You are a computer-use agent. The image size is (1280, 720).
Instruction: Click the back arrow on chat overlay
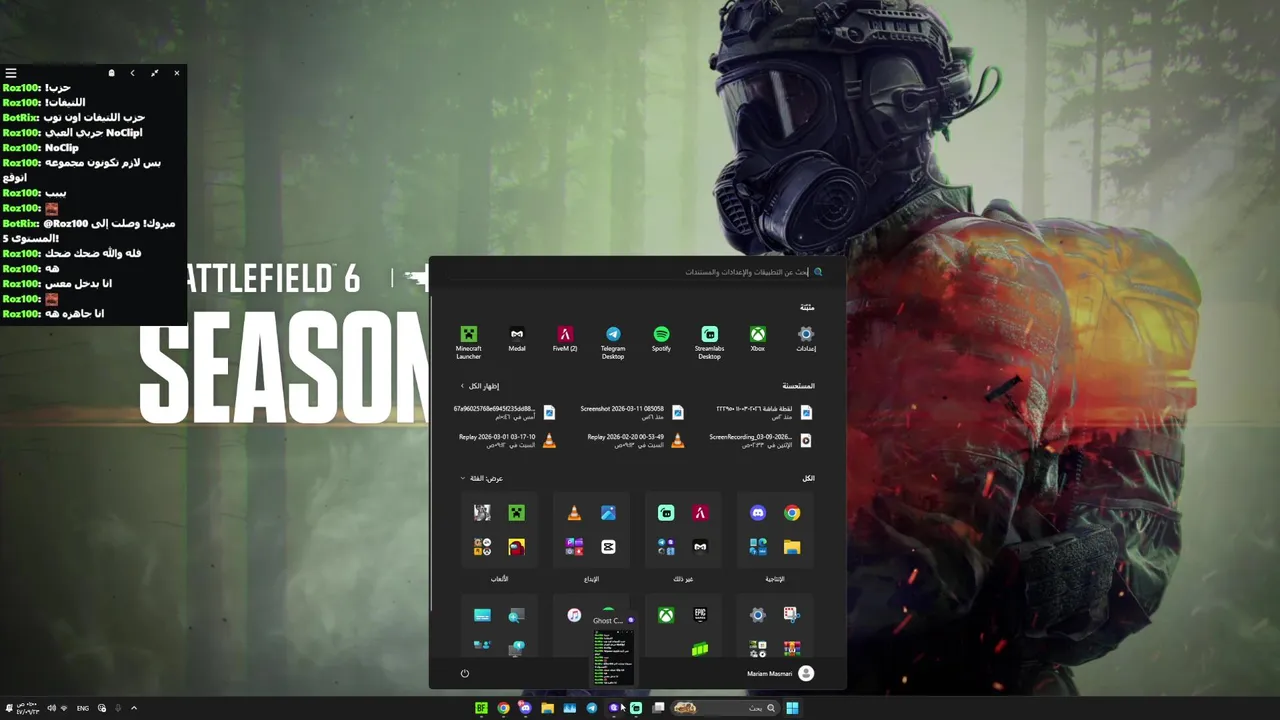(x=132, y=73)
